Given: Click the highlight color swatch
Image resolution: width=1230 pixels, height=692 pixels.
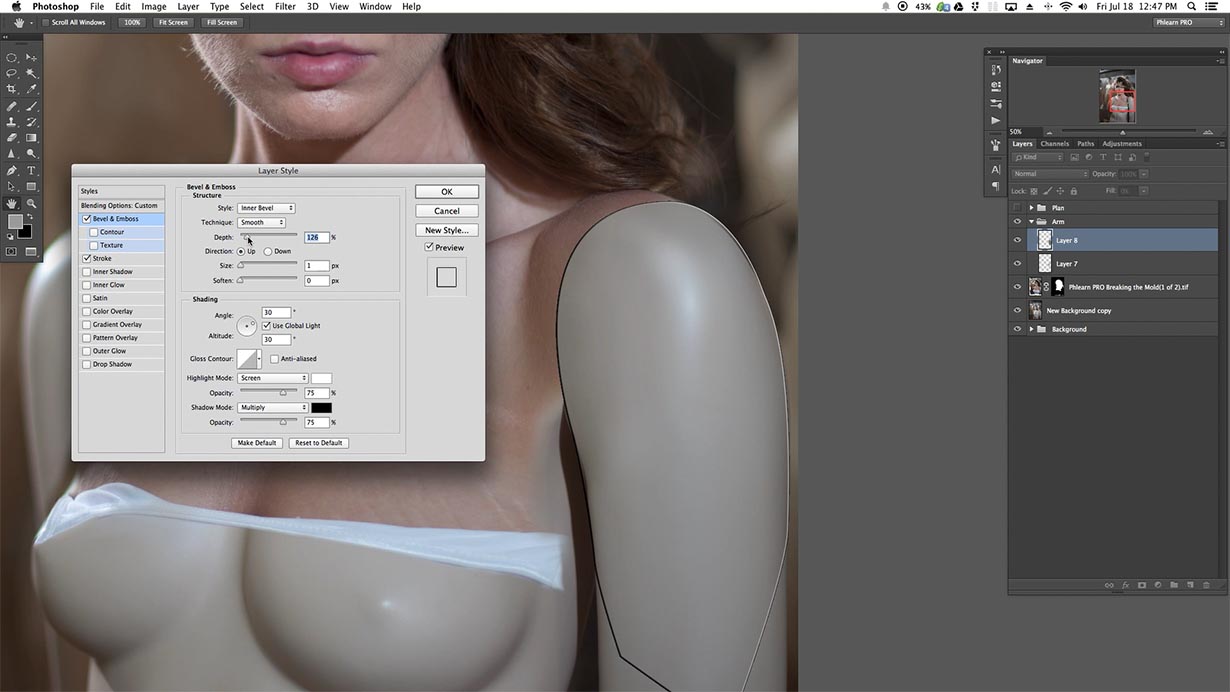Looking at the screenshot, I should 321,378.
